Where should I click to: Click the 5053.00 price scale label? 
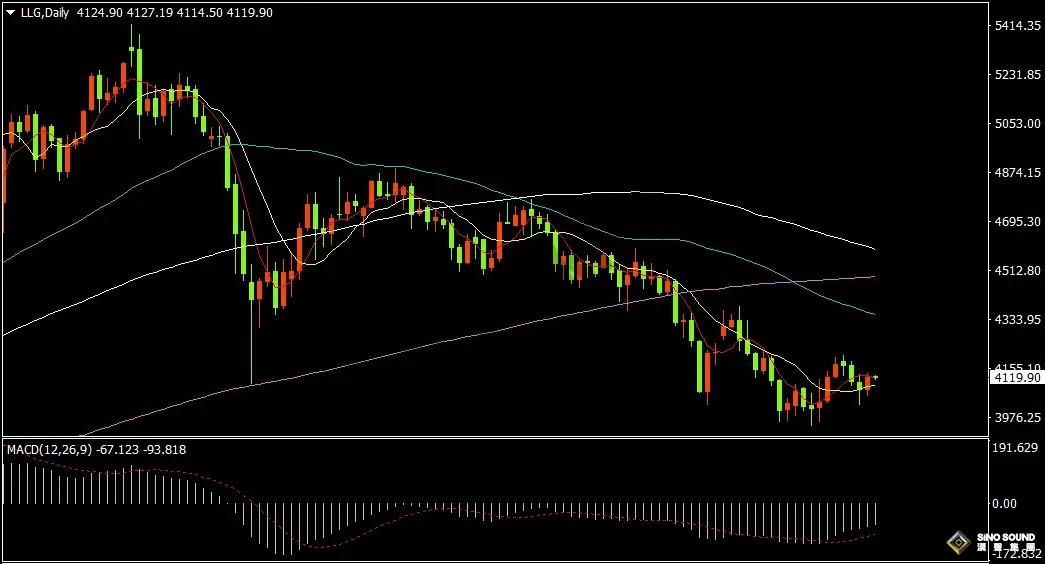(x=1017, y=123)
